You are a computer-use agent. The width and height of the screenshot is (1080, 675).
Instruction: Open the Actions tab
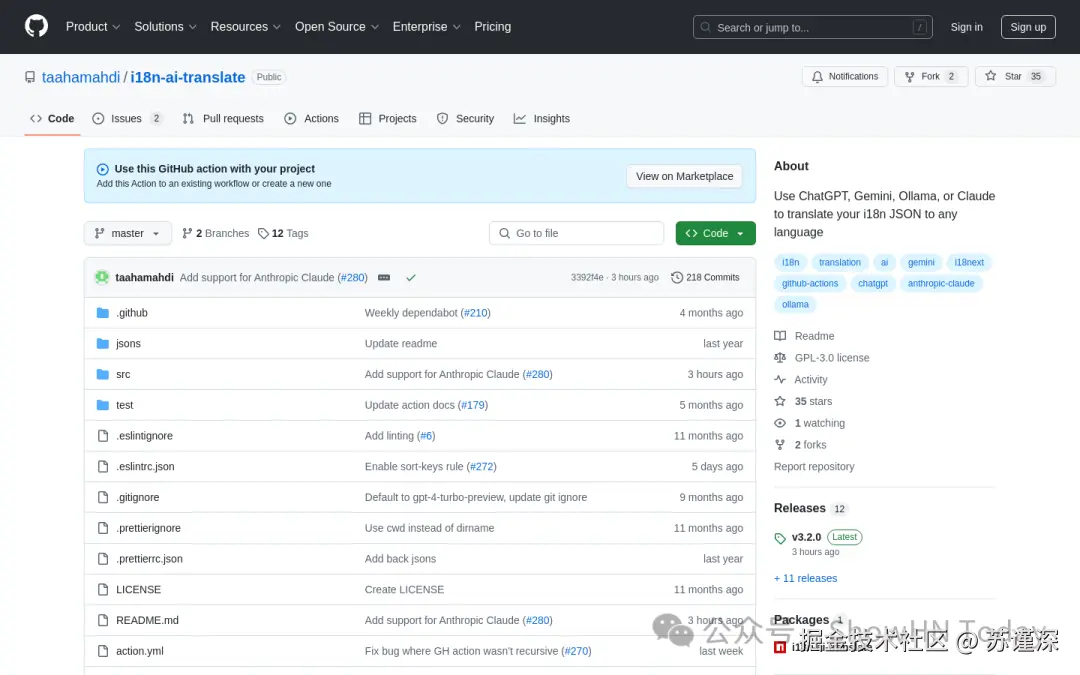(311, 118)
